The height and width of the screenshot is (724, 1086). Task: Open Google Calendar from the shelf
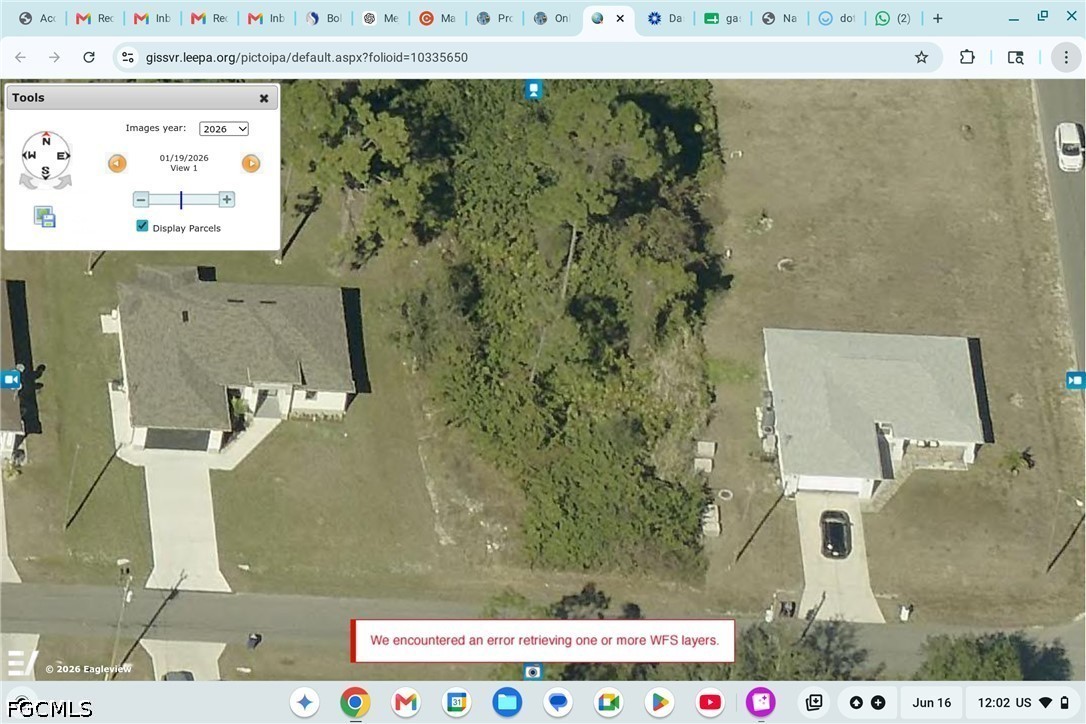456,703
